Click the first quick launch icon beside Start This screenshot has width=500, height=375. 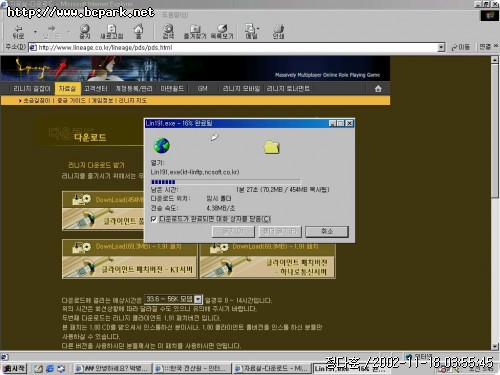point(38,368)
